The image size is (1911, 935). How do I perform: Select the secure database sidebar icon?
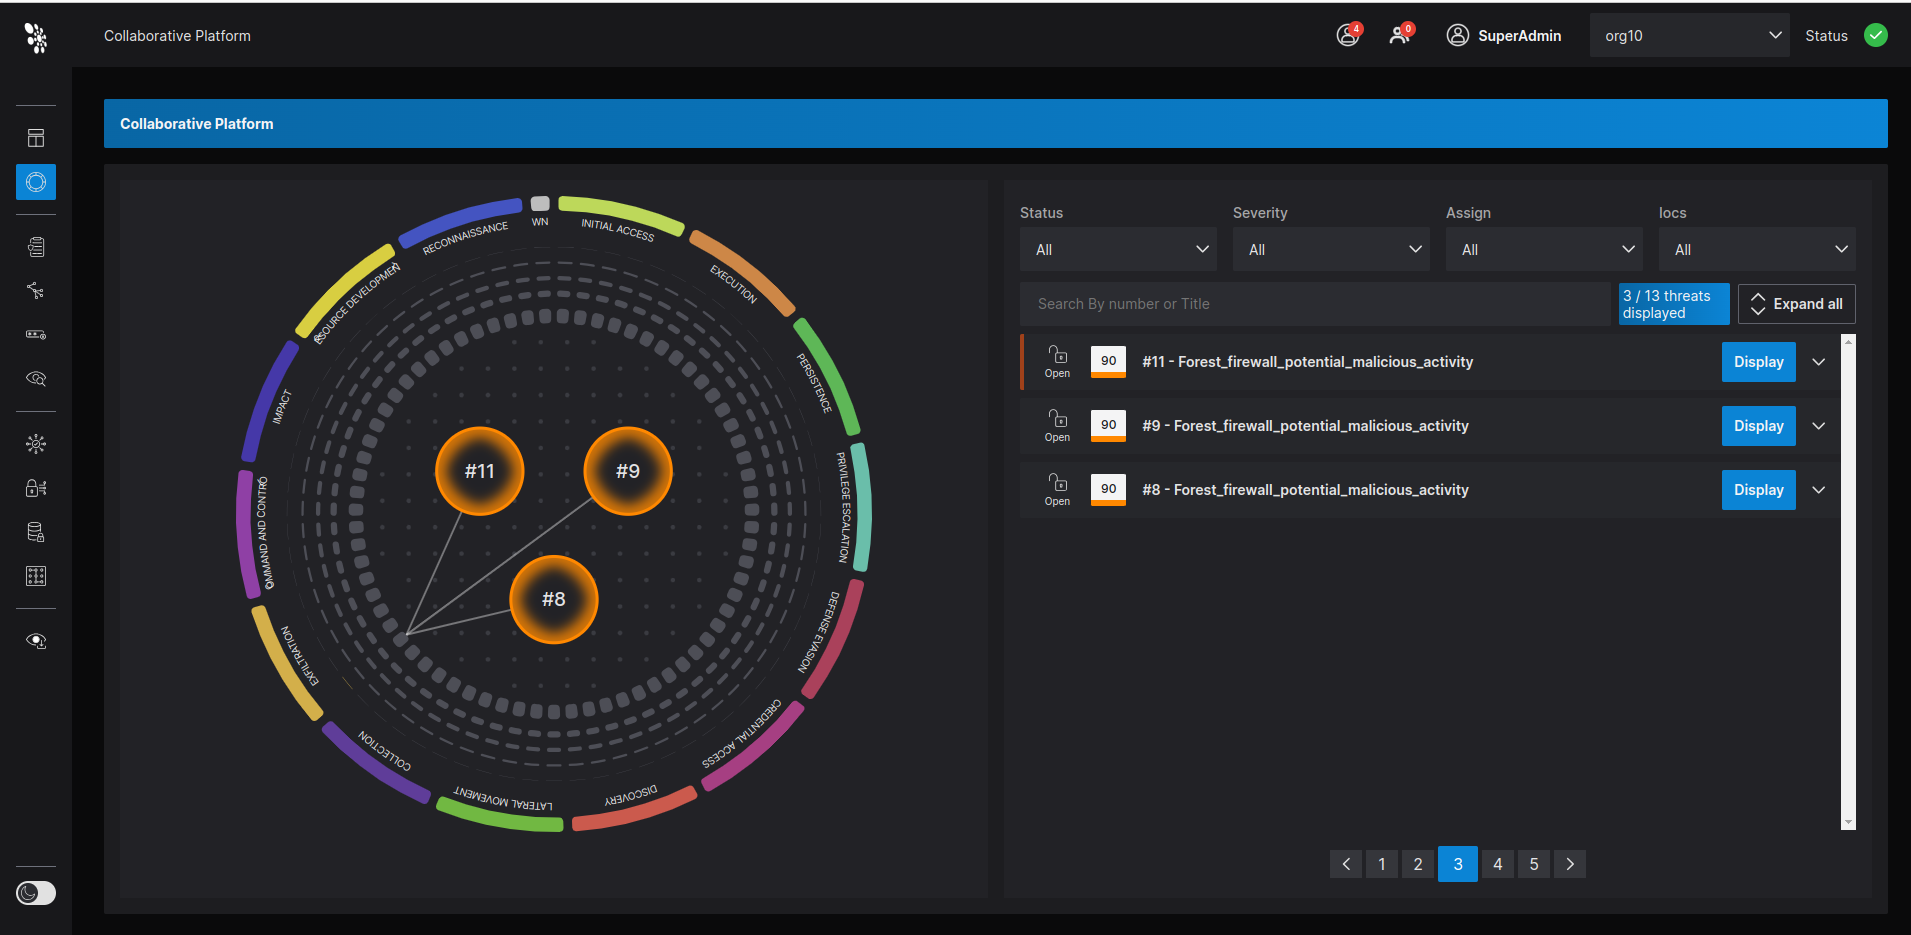click(x=35, y=531)
